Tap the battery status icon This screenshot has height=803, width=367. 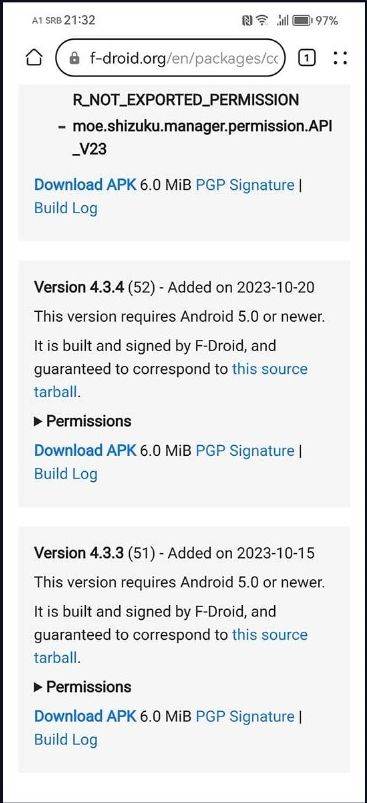coord(303,20)
